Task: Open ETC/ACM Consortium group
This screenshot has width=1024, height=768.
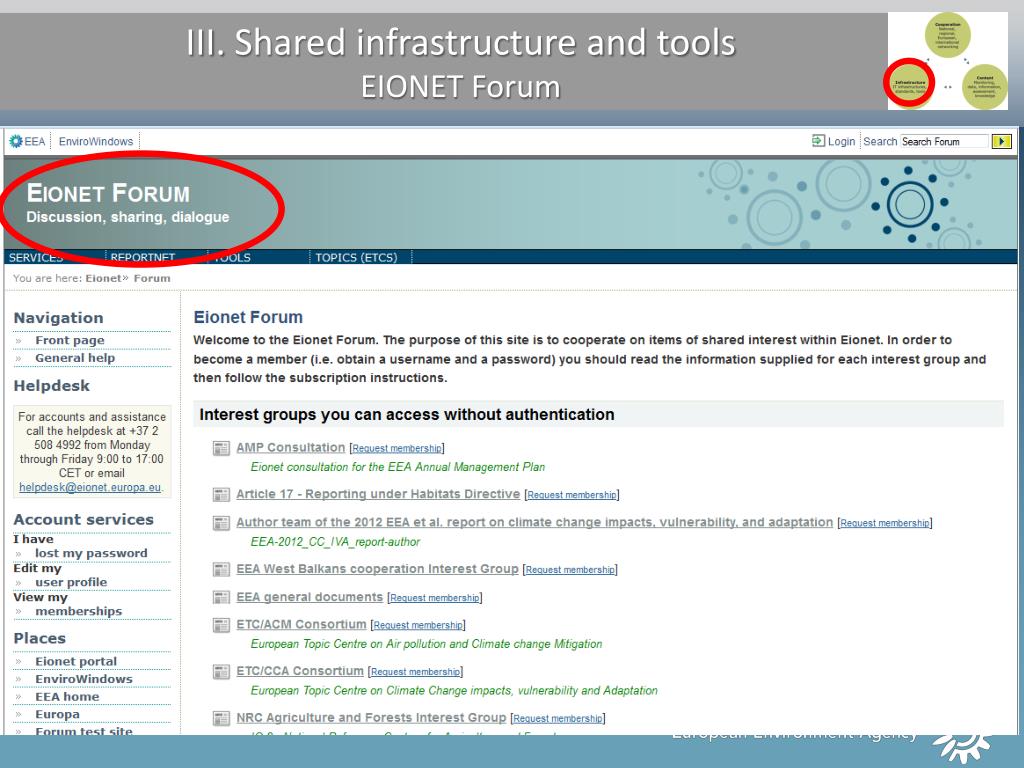Action: (301, 624)
